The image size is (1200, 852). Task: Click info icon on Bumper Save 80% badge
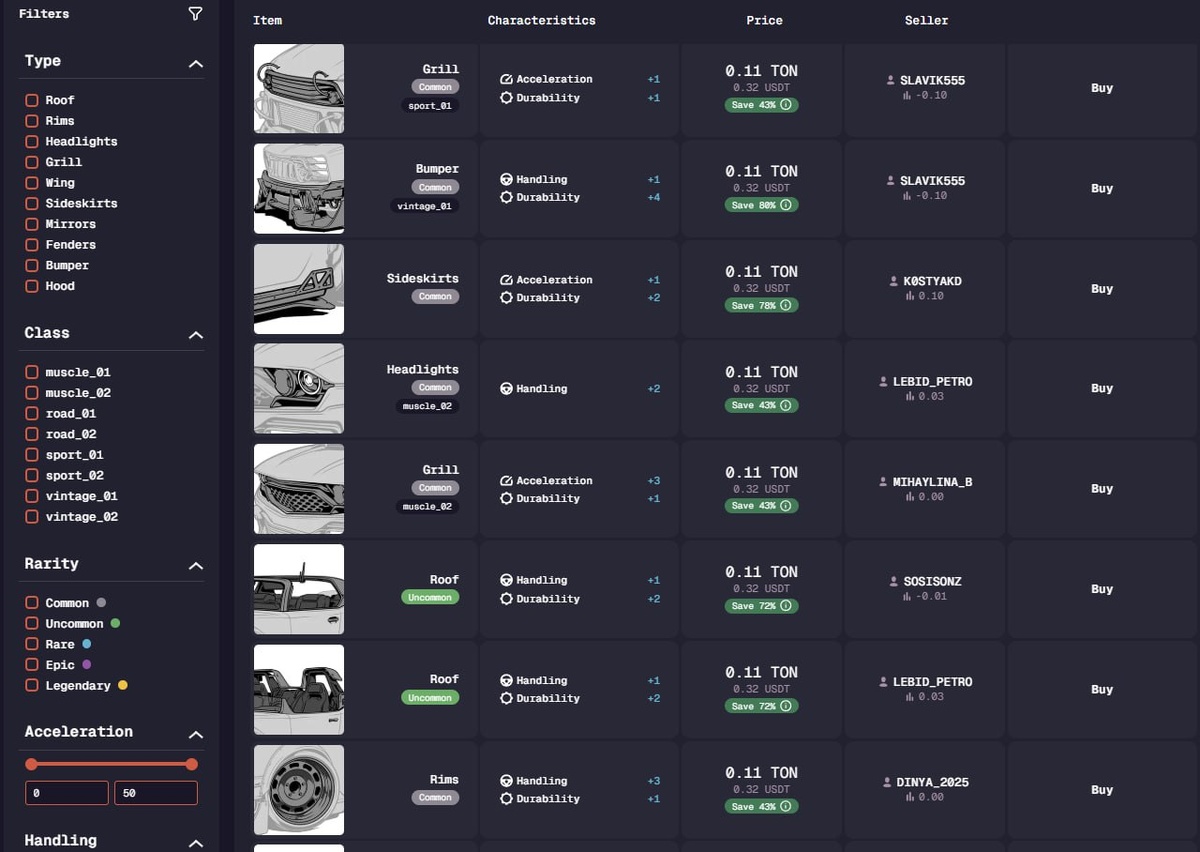click(786, 205)
